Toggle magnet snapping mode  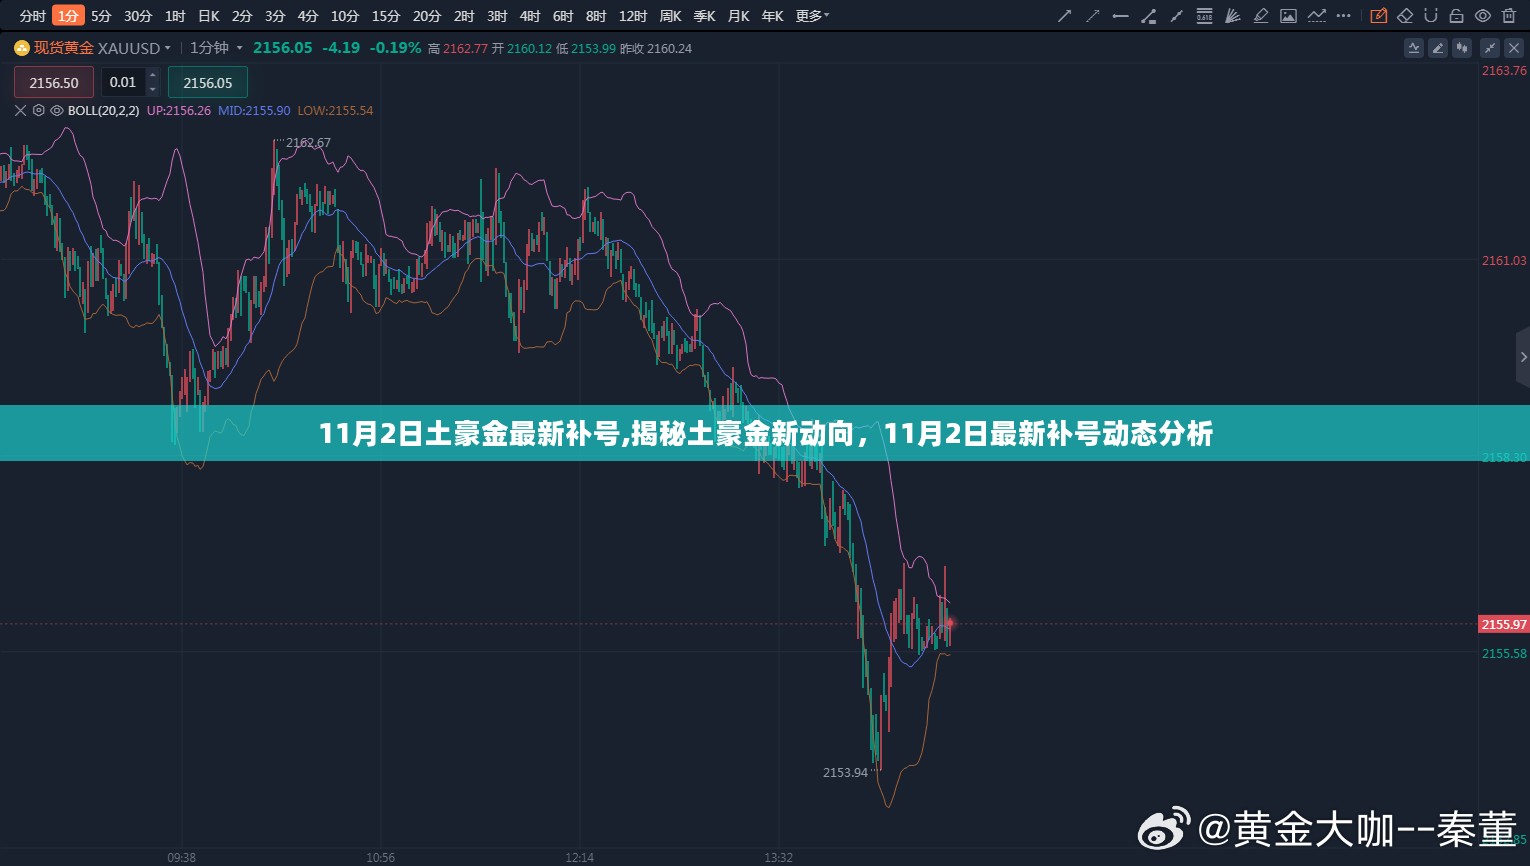click(1431, 16)
